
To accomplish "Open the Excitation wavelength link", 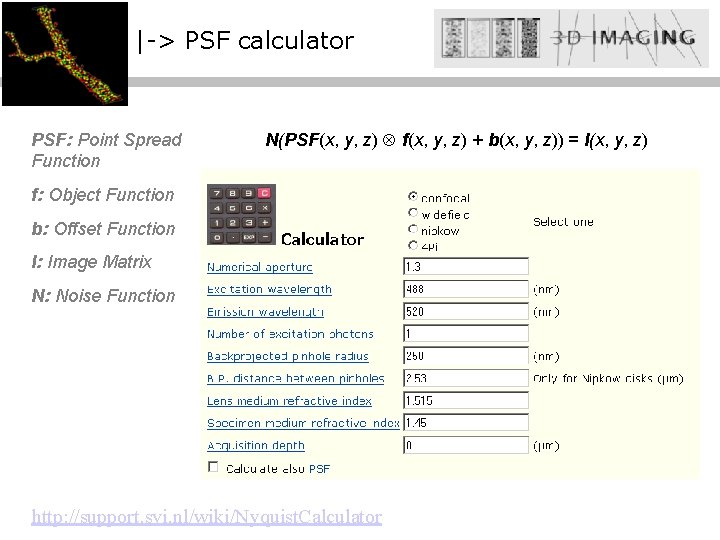I will click(x=269, y=289).
